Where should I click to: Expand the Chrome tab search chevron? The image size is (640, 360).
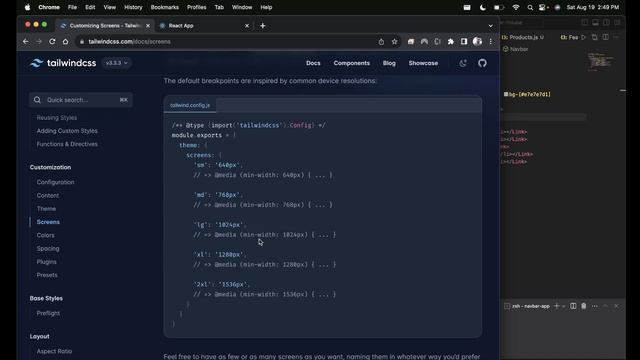point(490,26)
